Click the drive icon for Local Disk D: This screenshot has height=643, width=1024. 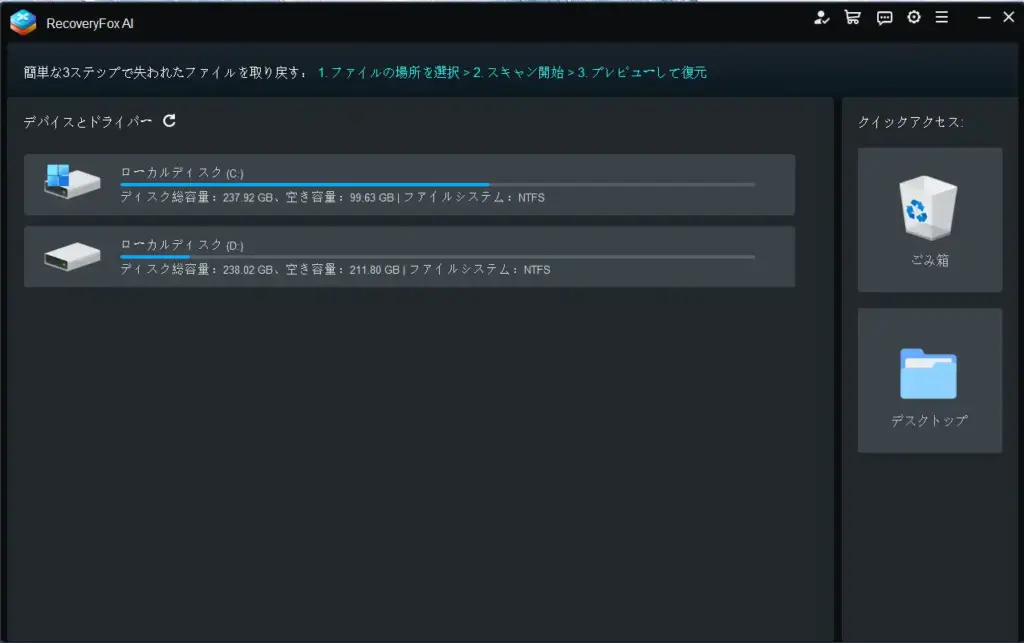click(x=70, y=256)
